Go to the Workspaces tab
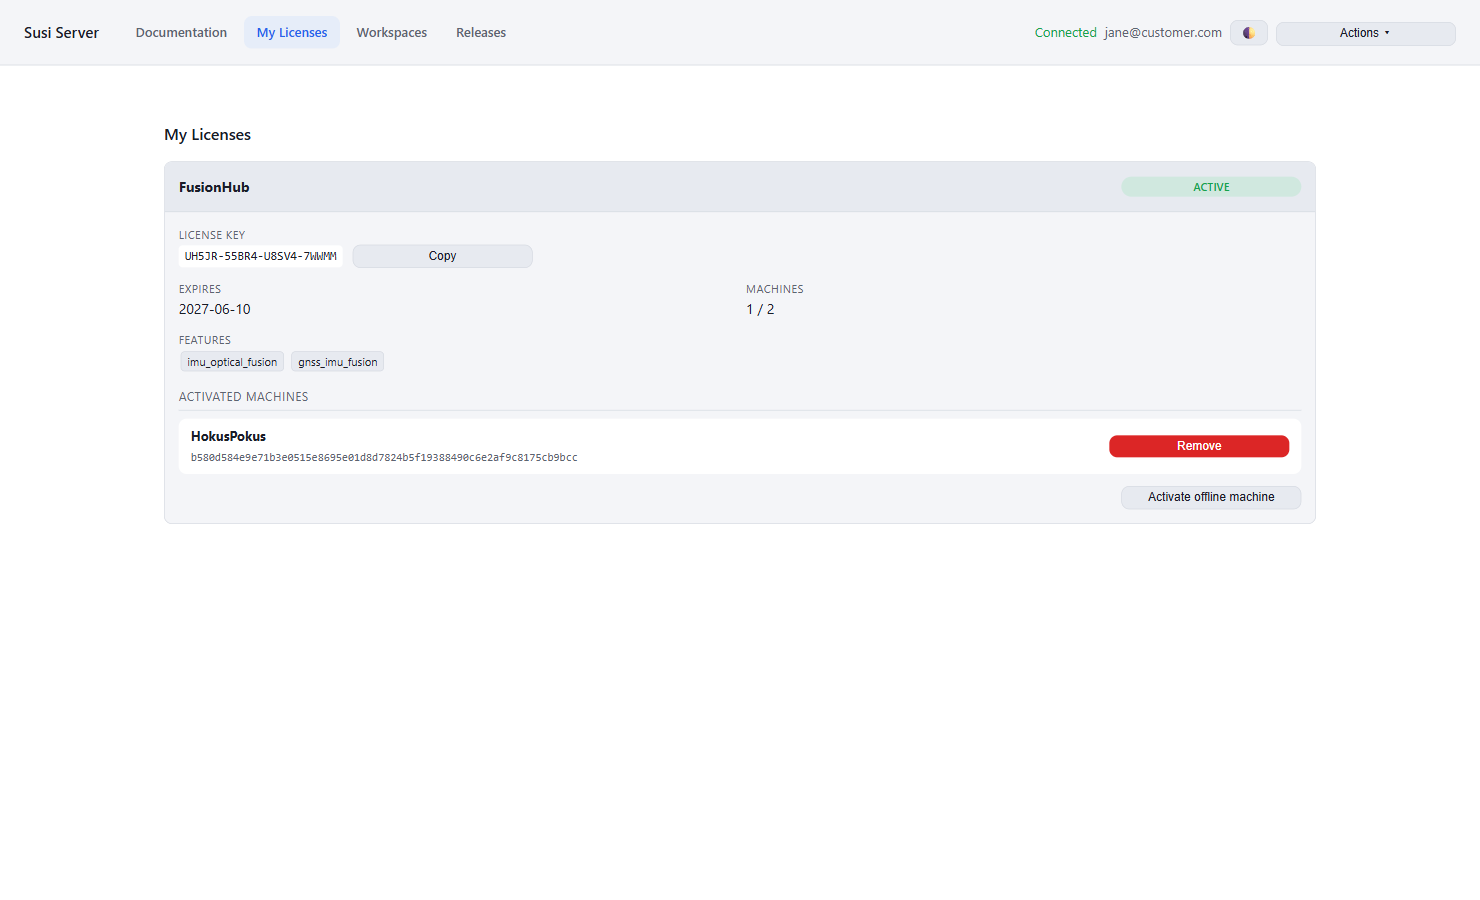Screen dimensions: 1480x900 392,33
